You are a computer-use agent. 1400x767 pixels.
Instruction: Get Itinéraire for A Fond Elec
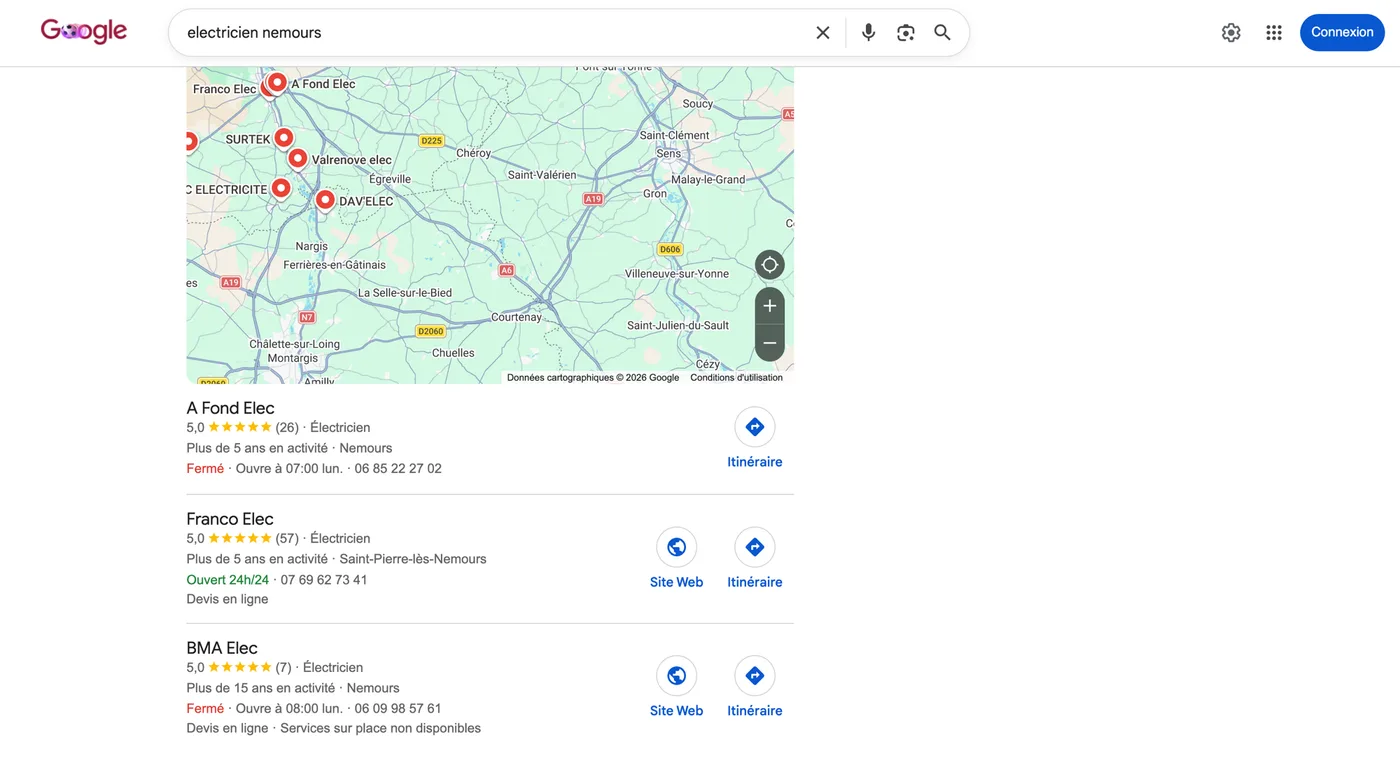755,439
